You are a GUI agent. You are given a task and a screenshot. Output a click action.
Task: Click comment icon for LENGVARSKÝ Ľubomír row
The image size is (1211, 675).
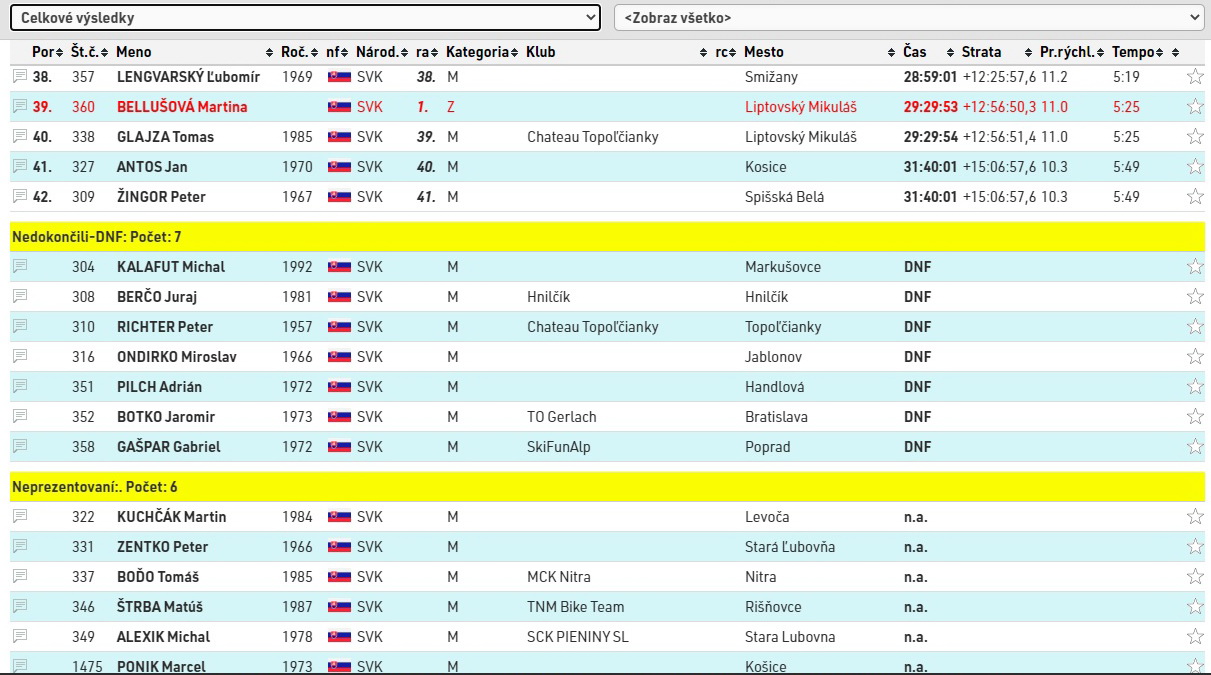(x=20, y=76)
